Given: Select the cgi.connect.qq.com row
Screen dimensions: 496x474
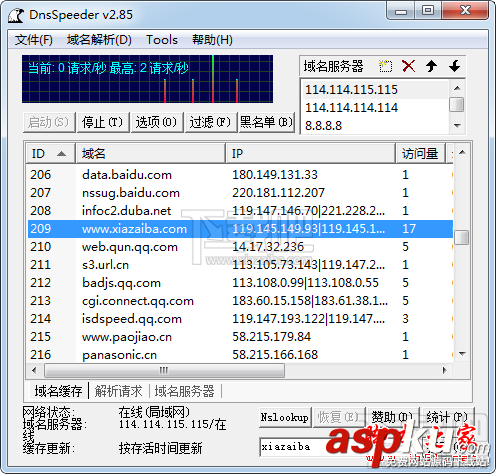Looking at the screenshot, I should point(240,301).
